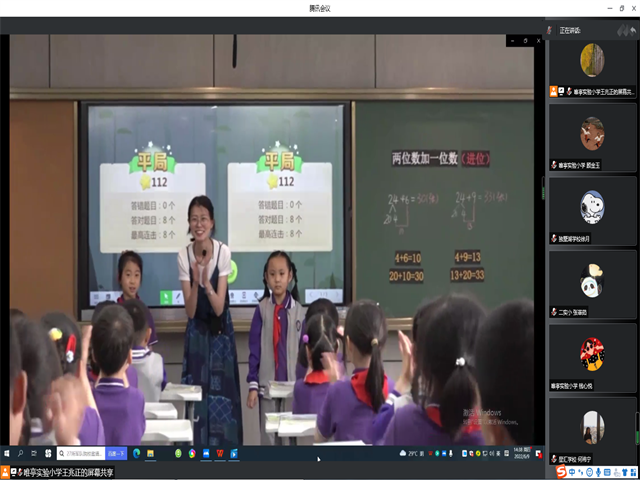The image size is (640, 480).
Task: Click the microphone icon in system tray
Action: (x=451, y=453)
